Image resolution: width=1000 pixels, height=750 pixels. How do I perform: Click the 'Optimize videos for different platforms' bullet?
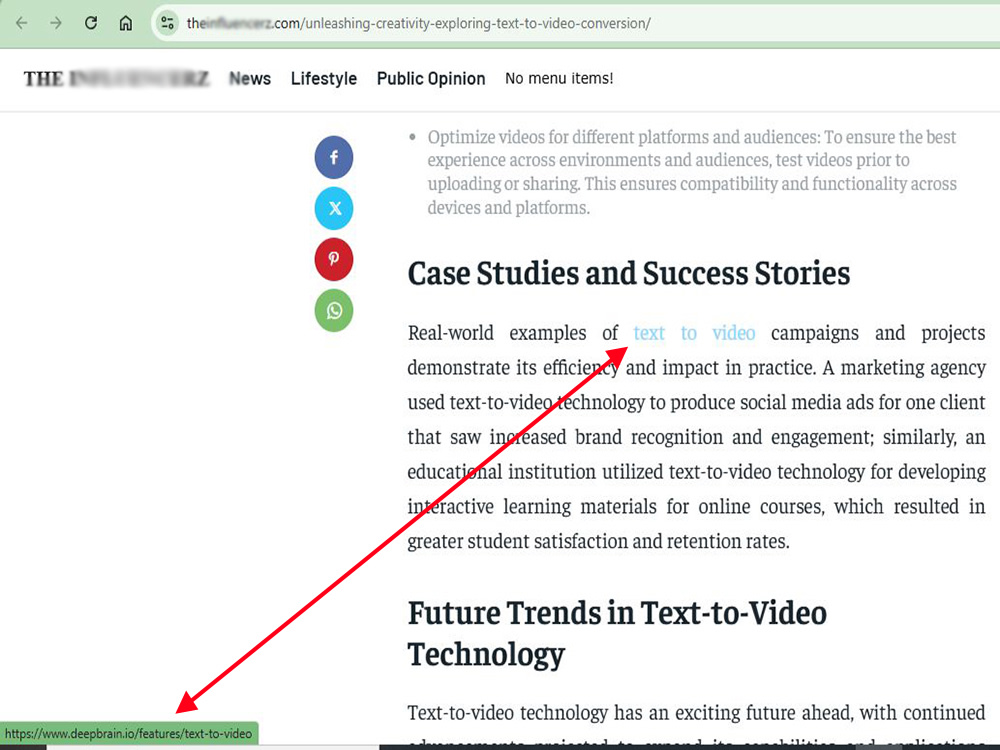[x=692, y=172]
